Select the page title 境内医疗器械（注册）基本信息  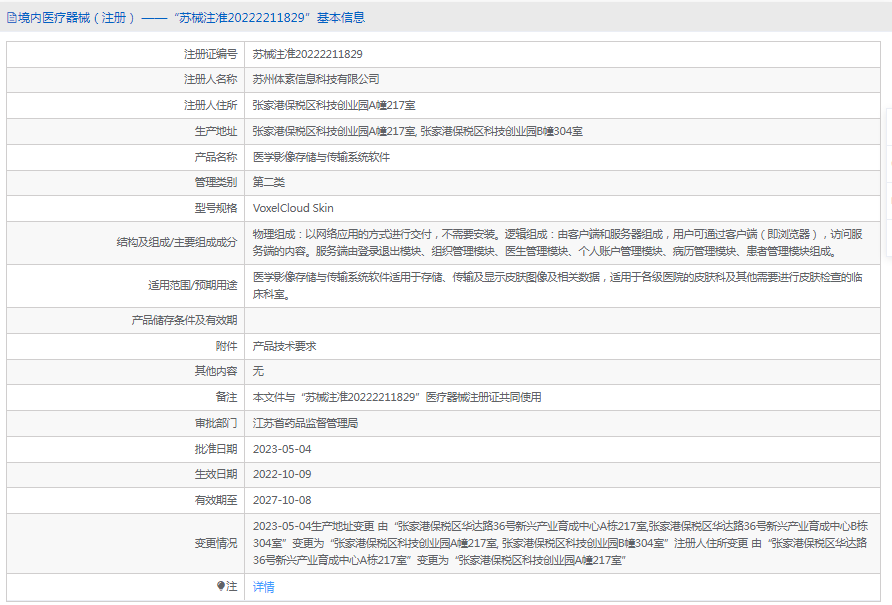click(x=191, y=18)
